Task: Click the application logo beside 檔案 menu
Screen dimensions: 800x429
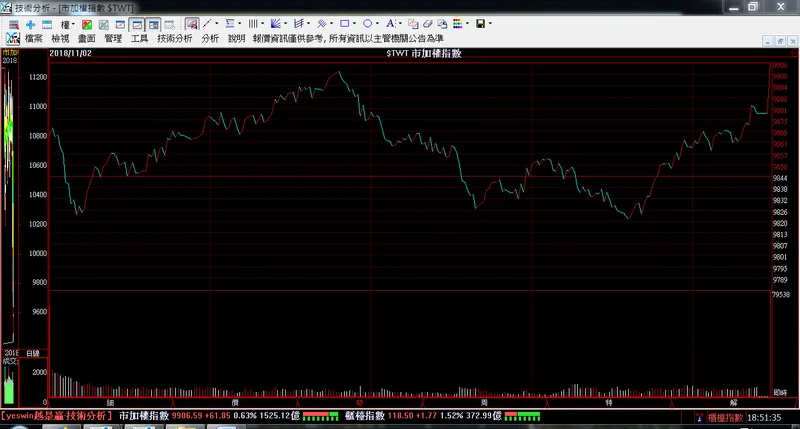Action: [x=12, y=38]
